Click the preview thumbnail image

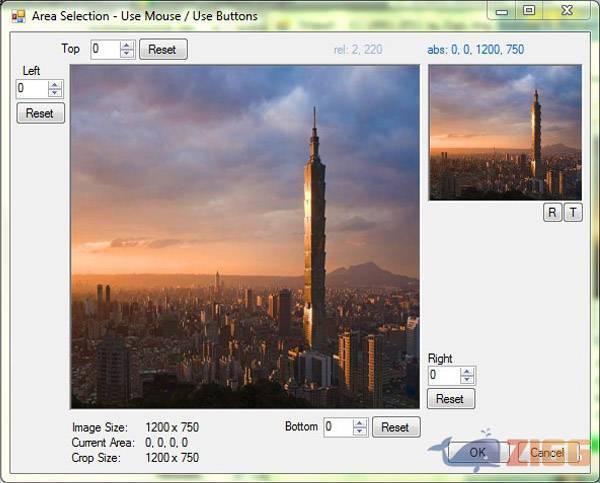504,132
